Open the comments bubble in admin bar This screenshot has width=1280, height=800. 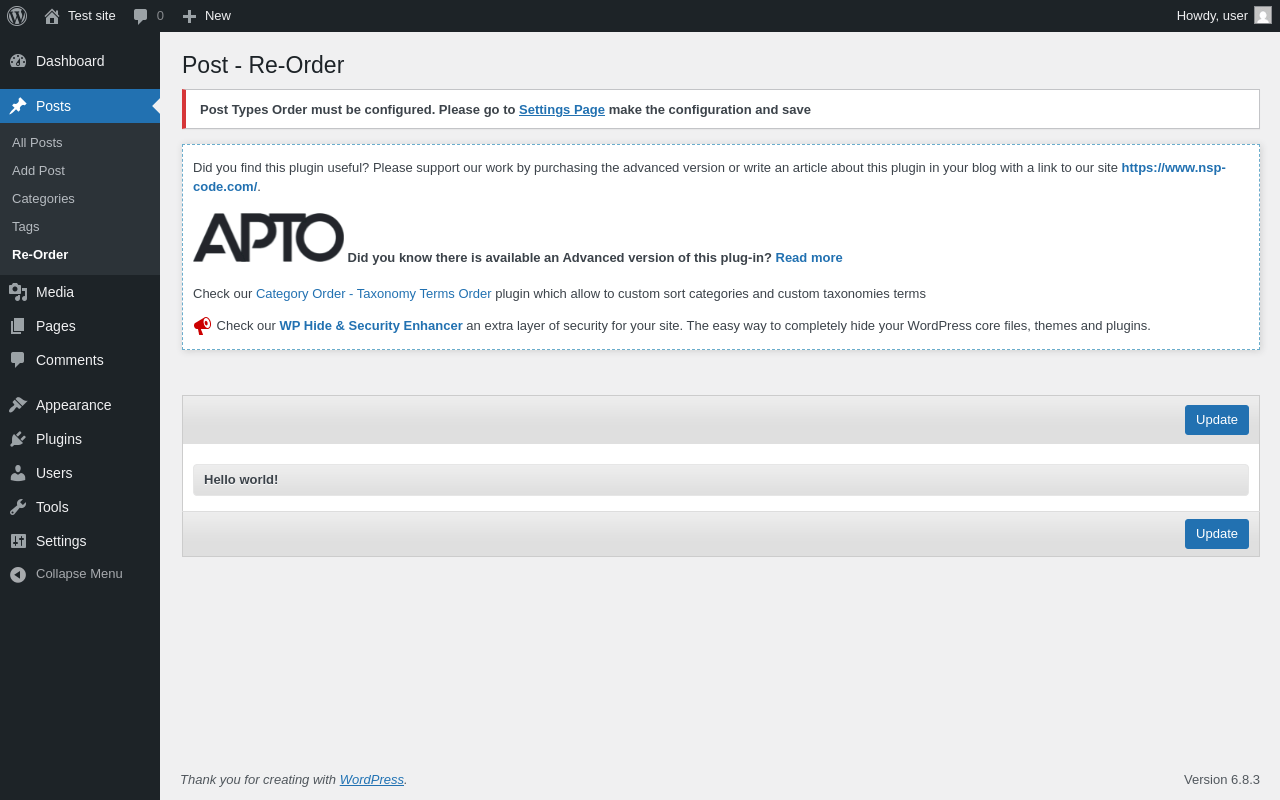pos(141,16)
